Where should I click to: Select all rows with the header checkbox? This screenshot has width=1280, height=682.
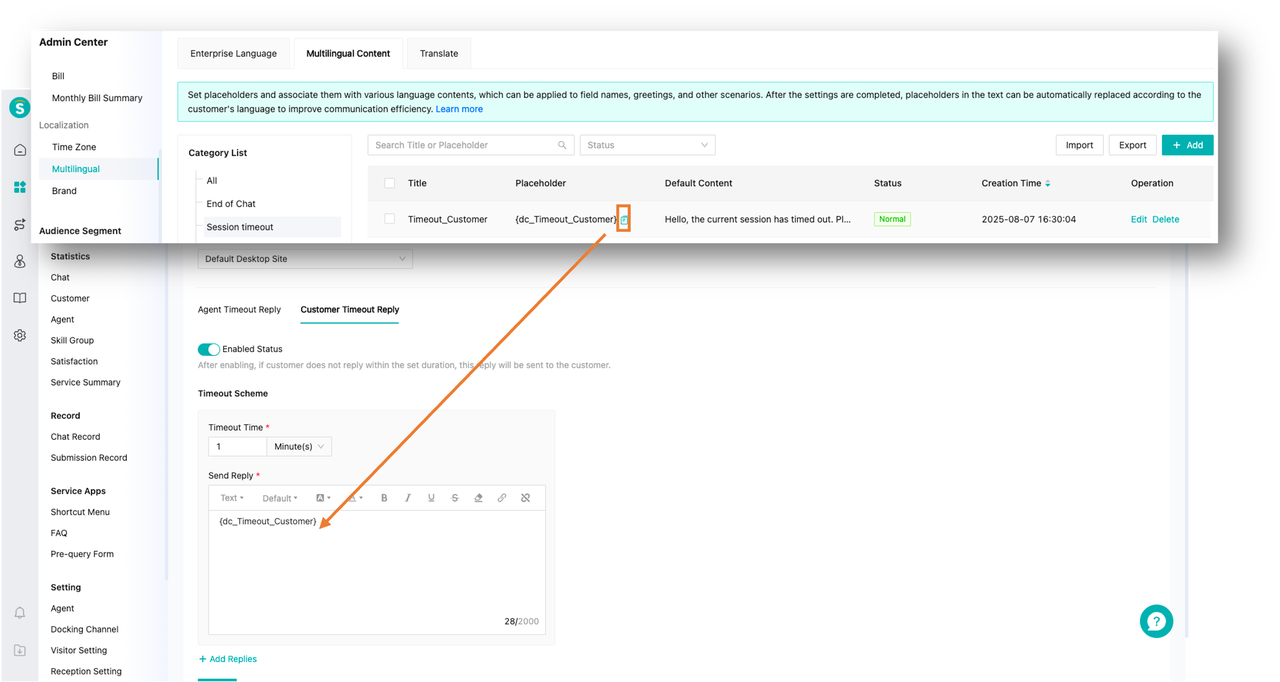pos(390,183)
